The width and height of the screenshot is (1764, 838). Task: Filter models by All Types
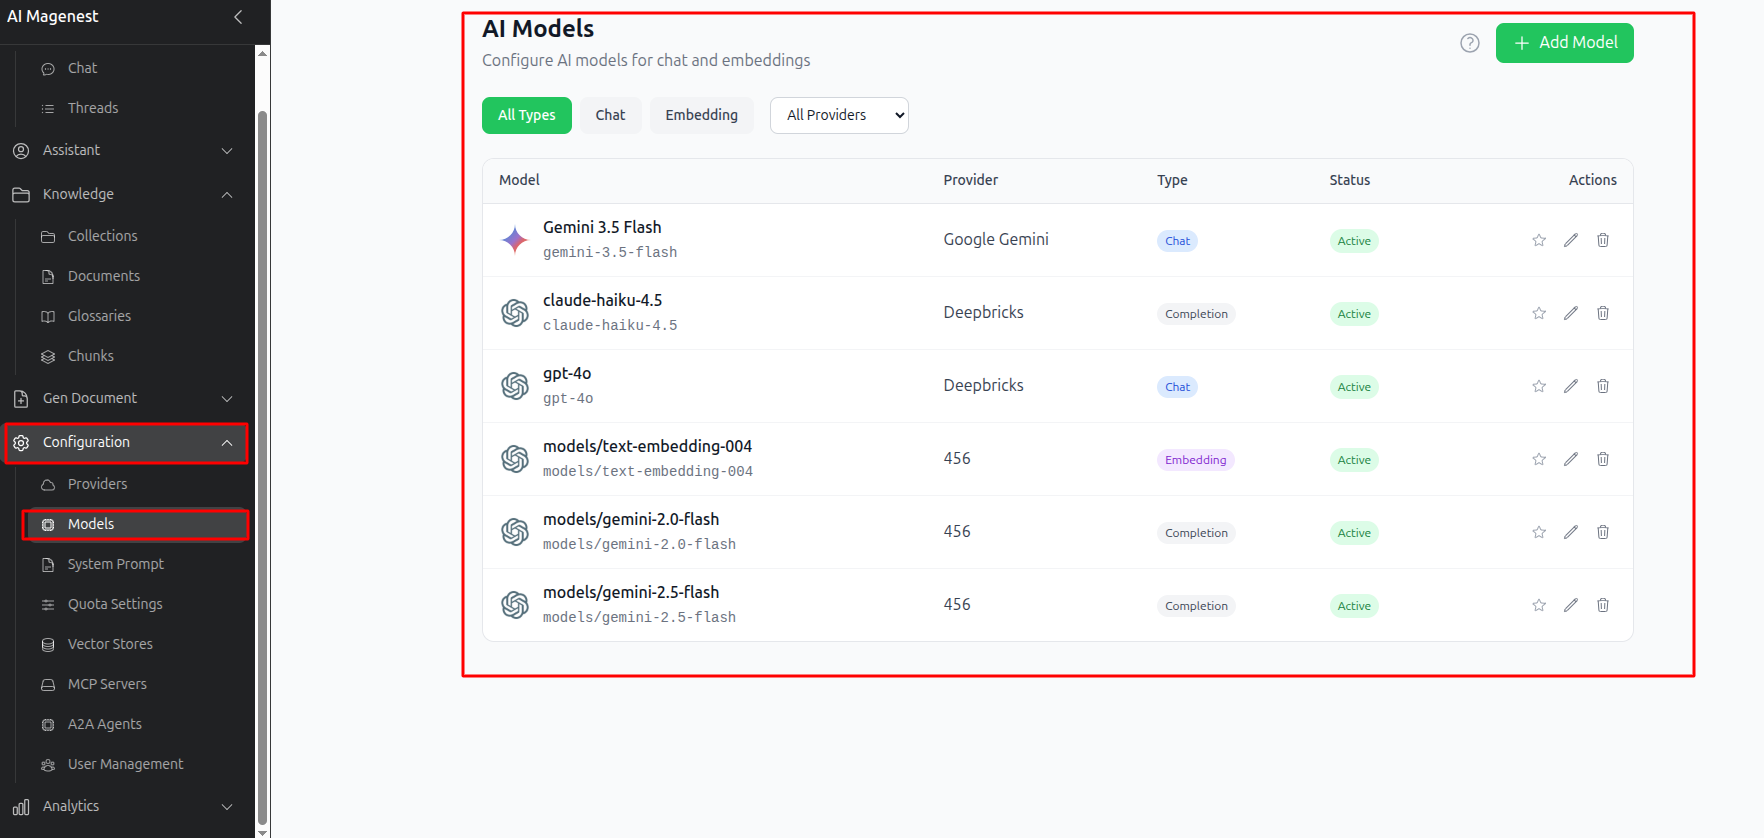click(x=527, y=115)
